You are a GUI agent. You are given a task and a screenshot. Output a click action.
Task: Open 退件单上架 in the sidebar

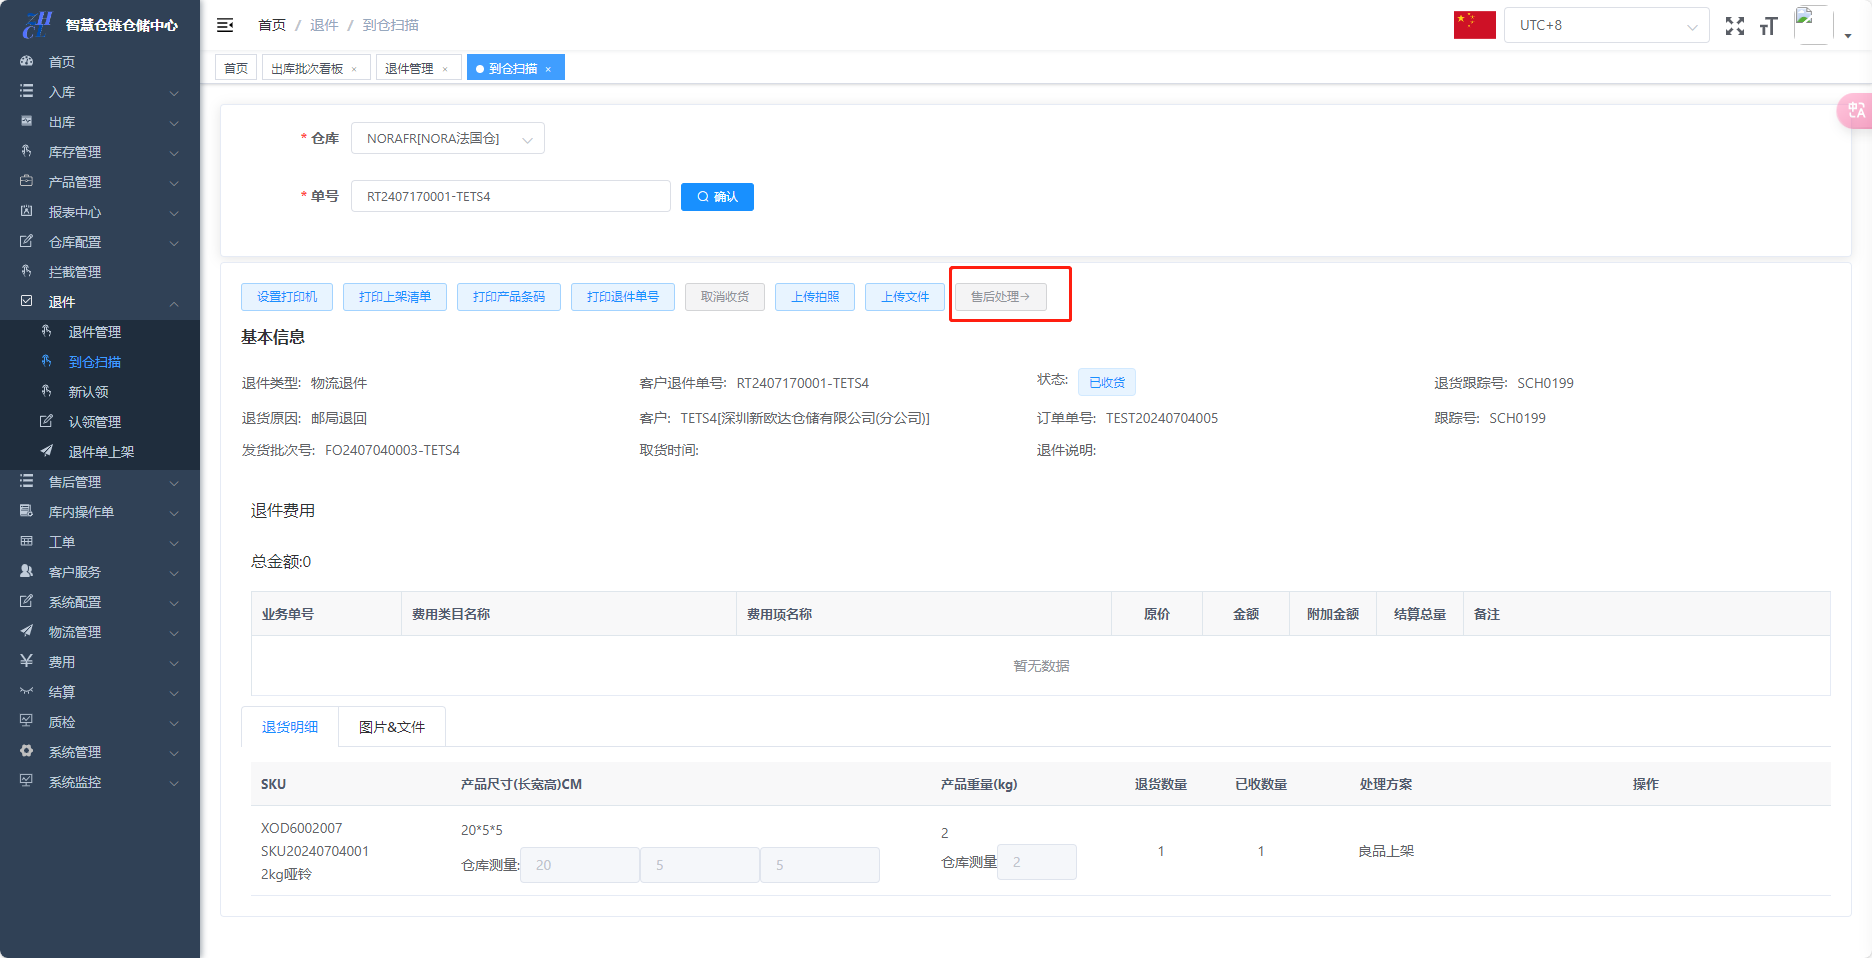coord(101,452)
